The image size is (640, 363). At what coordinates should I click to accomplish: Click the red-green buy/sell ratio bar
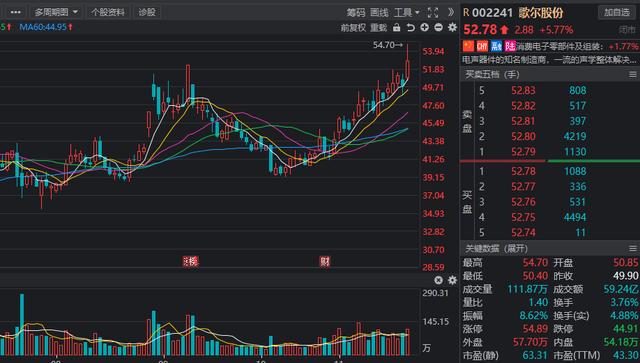pos(550,161)
